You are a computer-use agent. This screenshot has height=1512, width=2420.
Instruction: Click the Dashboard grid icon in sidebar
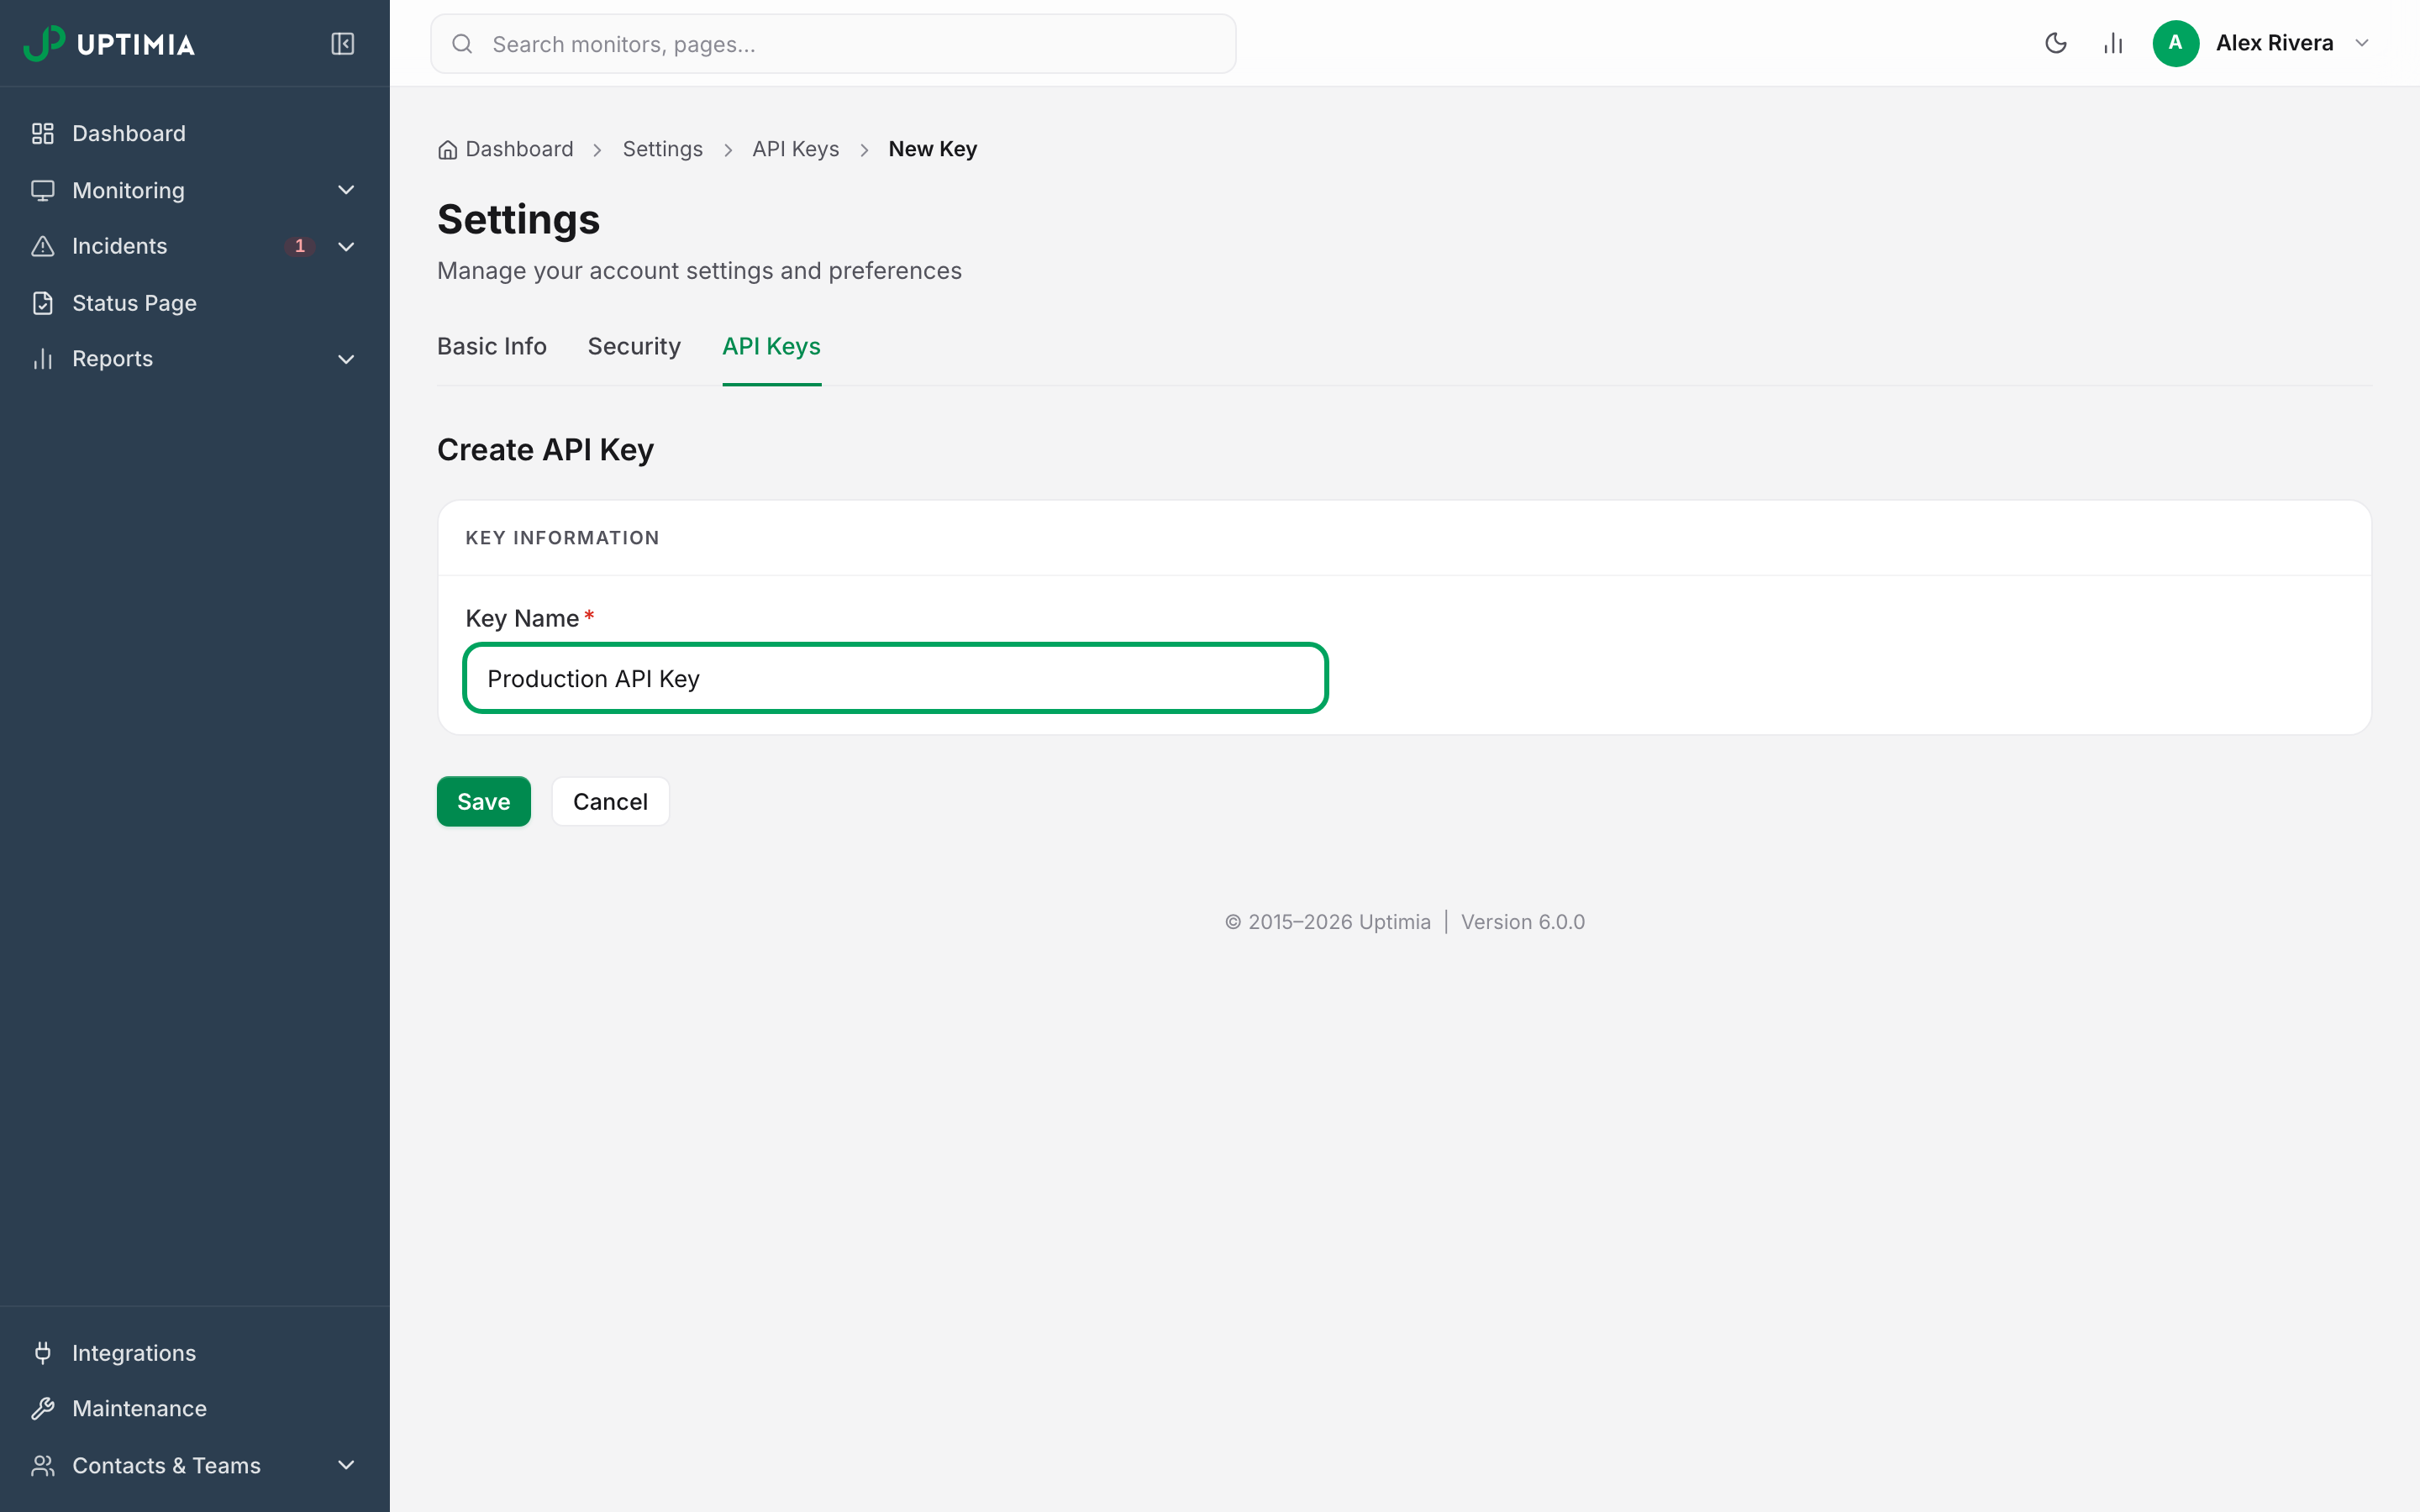pyautogui.click(x=42, y=134)
